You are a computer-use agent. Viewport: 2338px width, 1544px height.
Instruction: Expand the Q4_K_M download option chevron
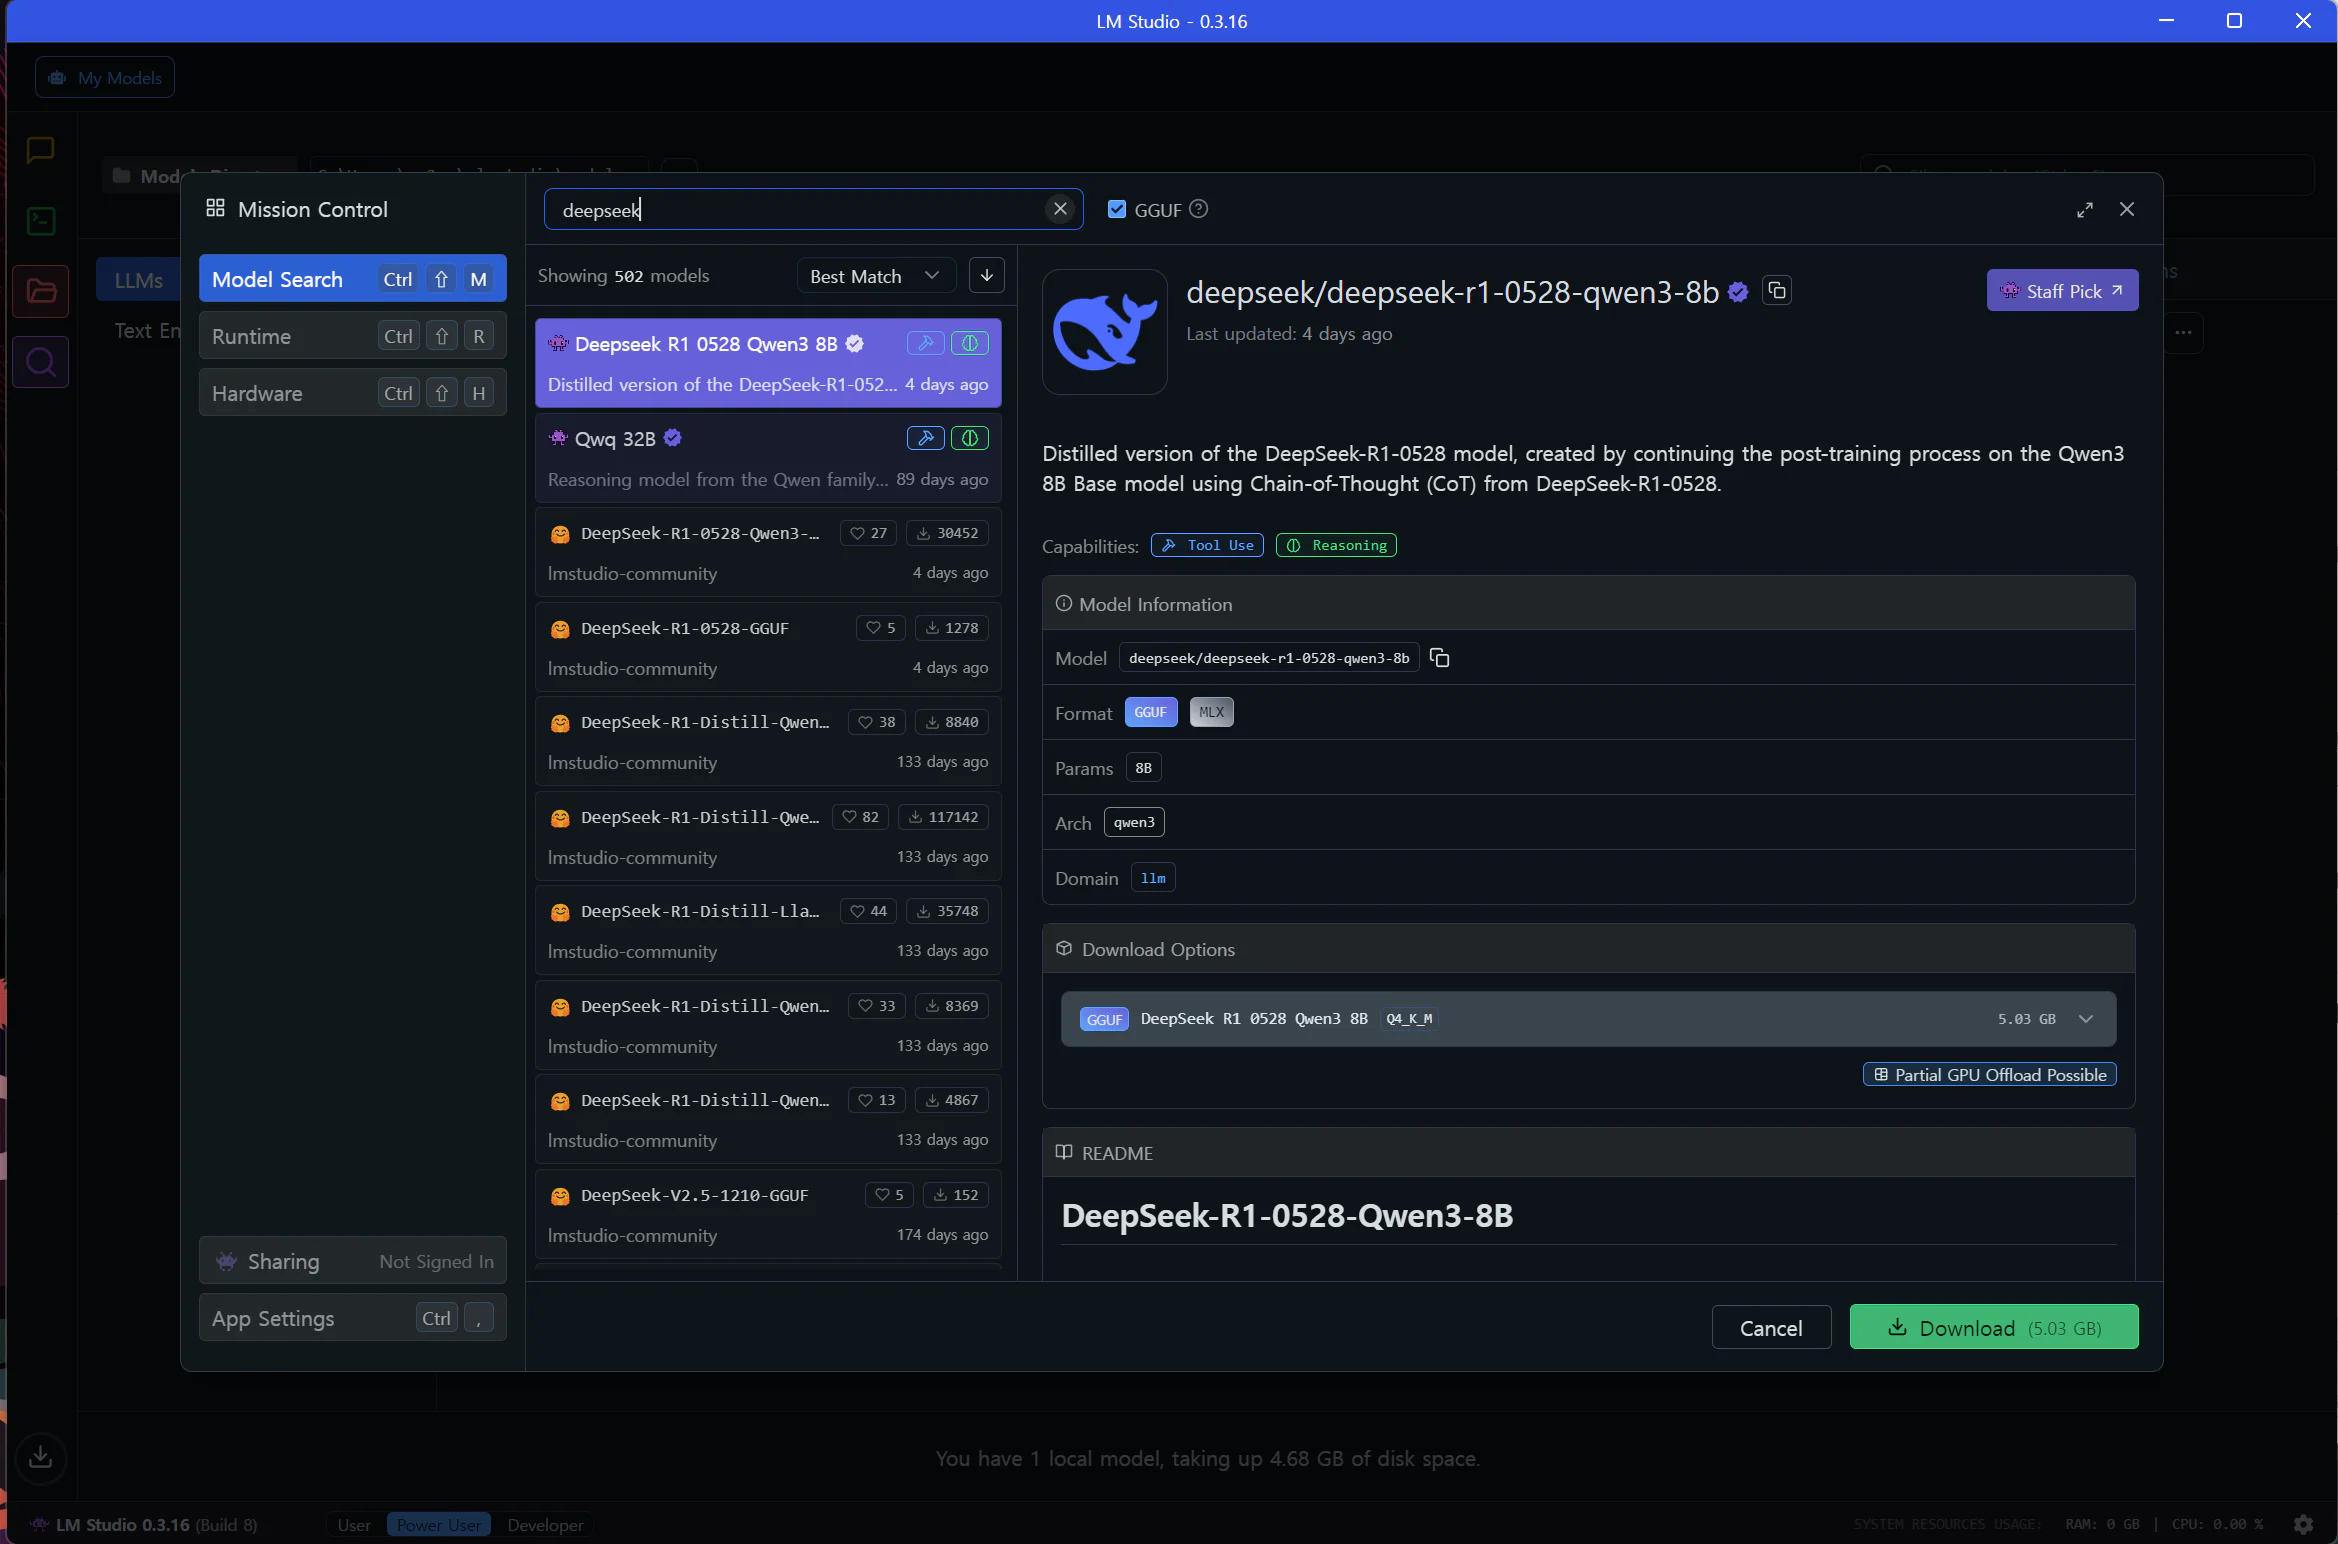click(x=2086, y=1019)
